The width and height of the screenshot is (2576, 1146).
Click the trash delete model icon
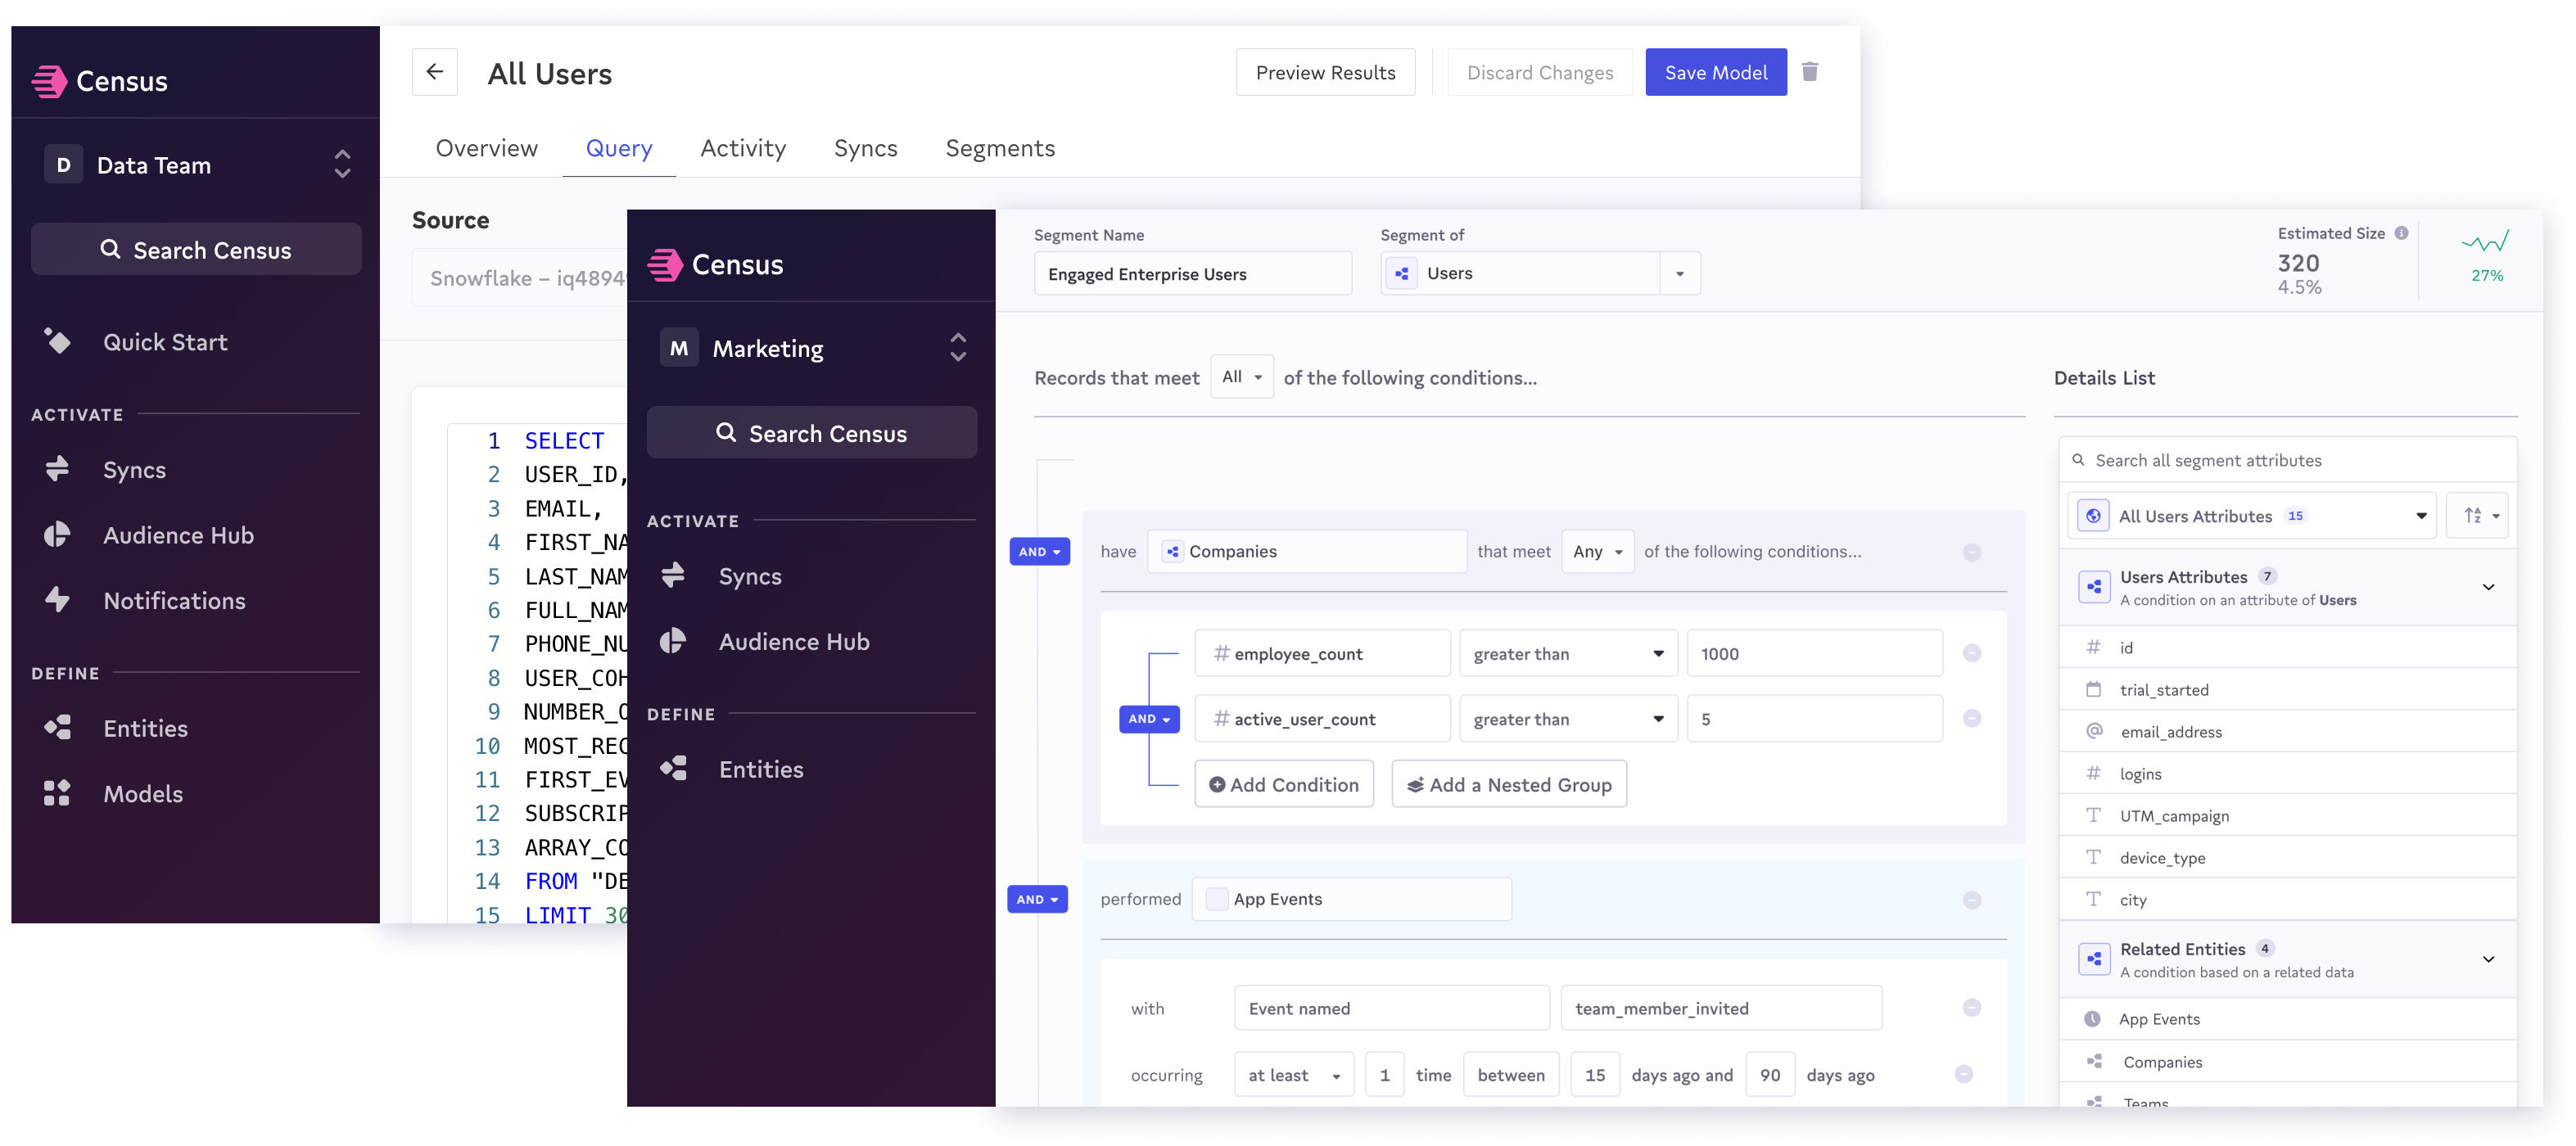pos(1809,72)
